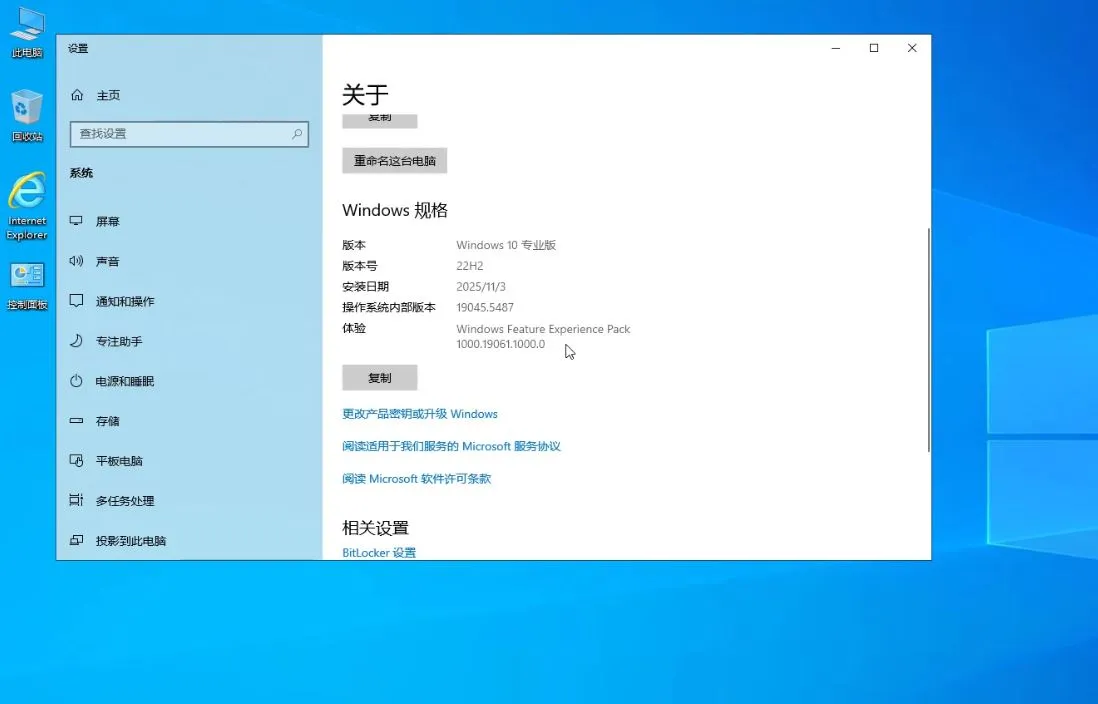
Task: Open the BitLocker 设置 link
Action: pos(379,553)
